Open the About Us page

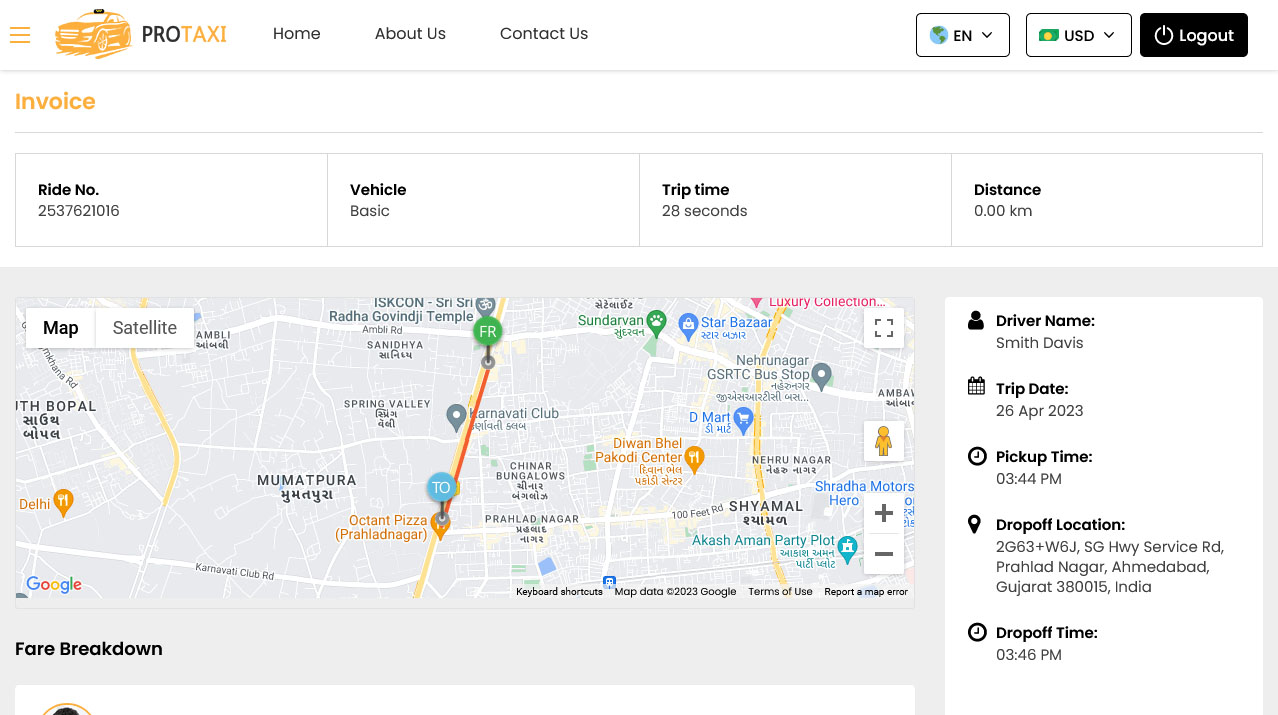point(410,34)
